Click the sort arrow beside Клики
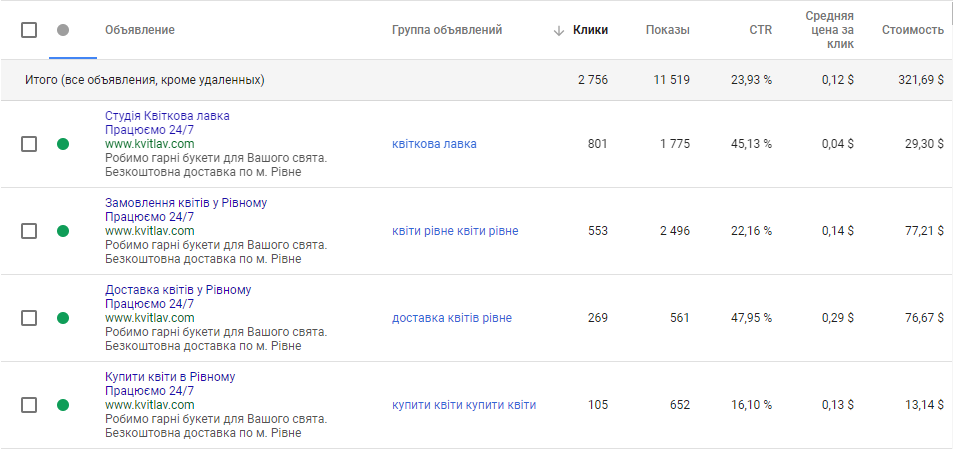This screenshot has width=953, height=449. pyautogui.click(x=559, y=30)
